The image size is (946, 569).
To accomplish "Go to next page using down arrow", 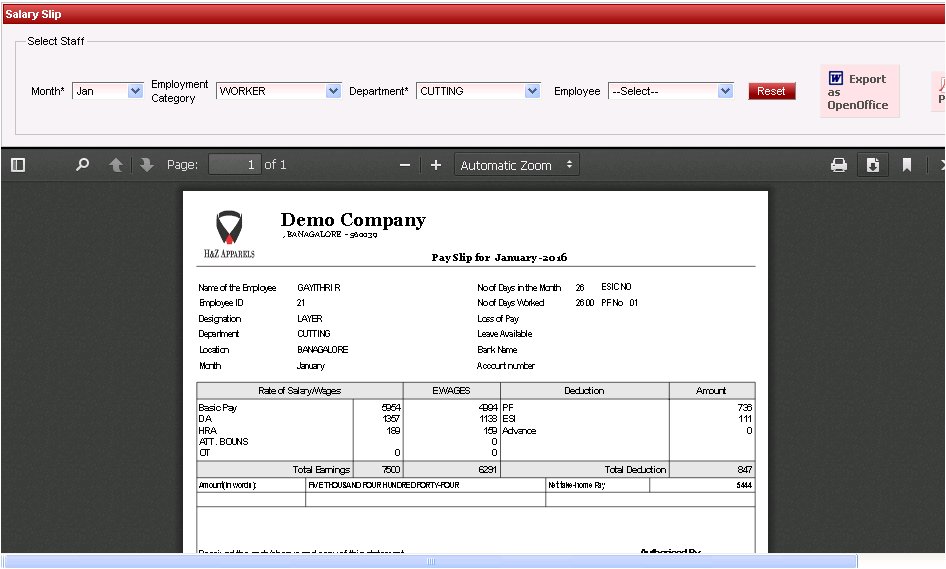I will [147, 165].
